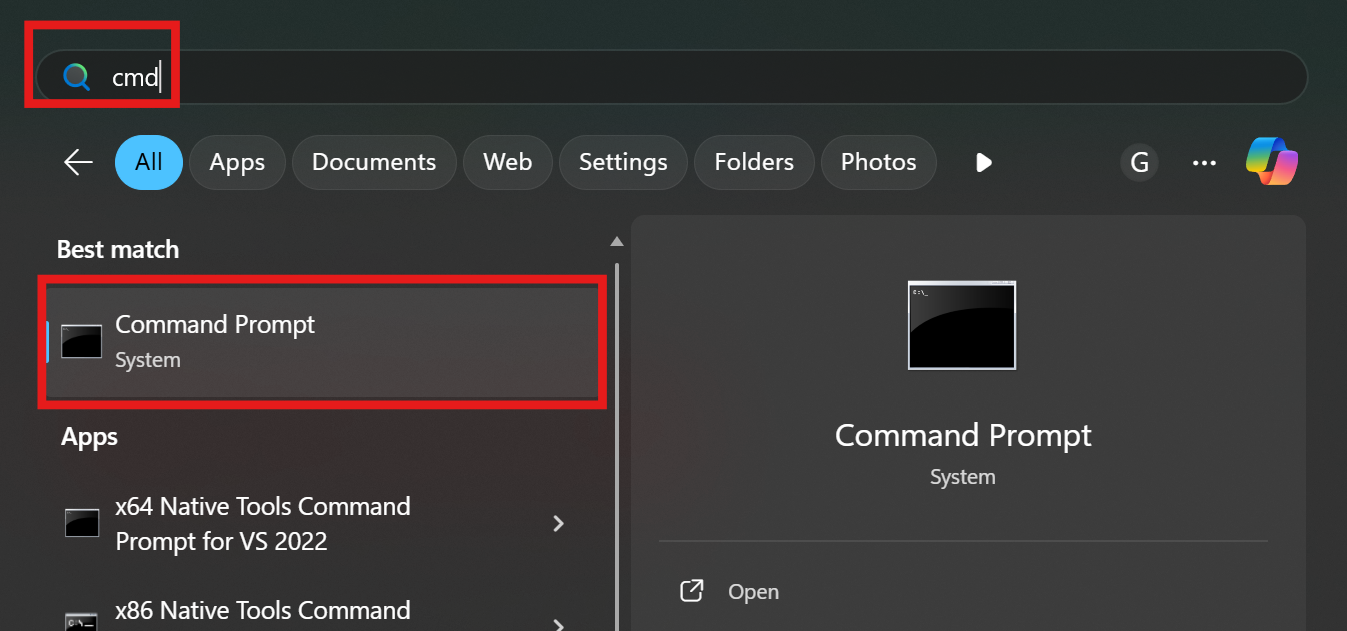Viewport: 1347px width, 631px height.
Task: Open the Copilot icon
Action: (1271, 162)
